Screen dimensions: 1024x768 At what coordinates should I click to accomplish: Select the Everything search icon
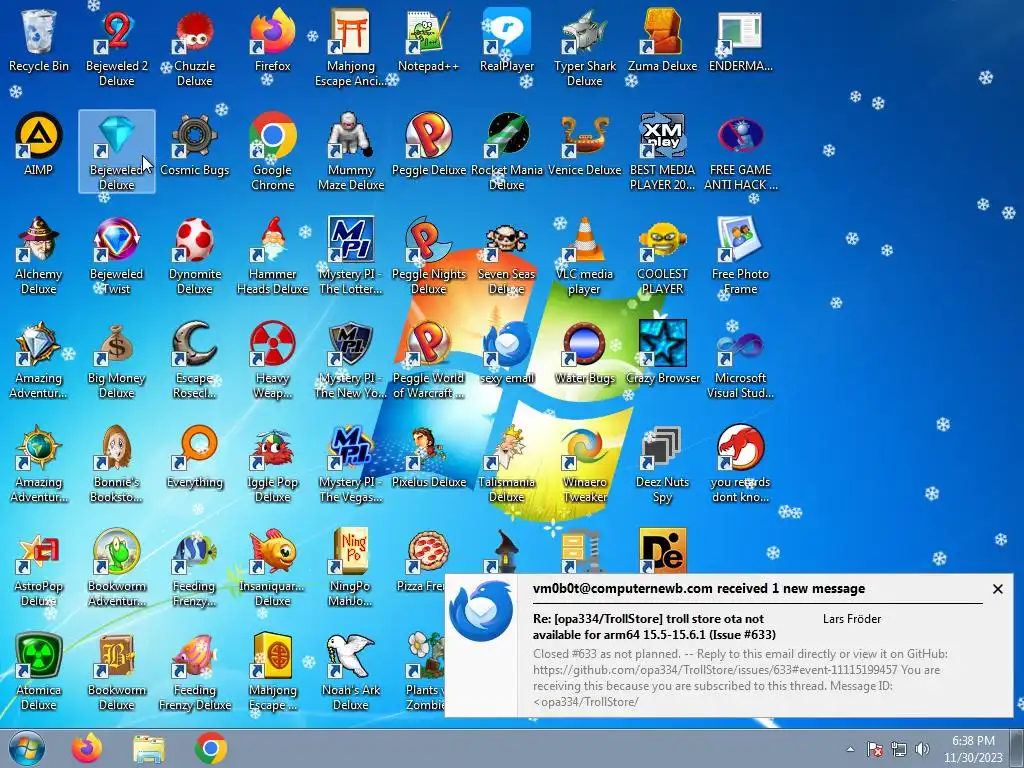pyautogui.click(x=195, y=457)
